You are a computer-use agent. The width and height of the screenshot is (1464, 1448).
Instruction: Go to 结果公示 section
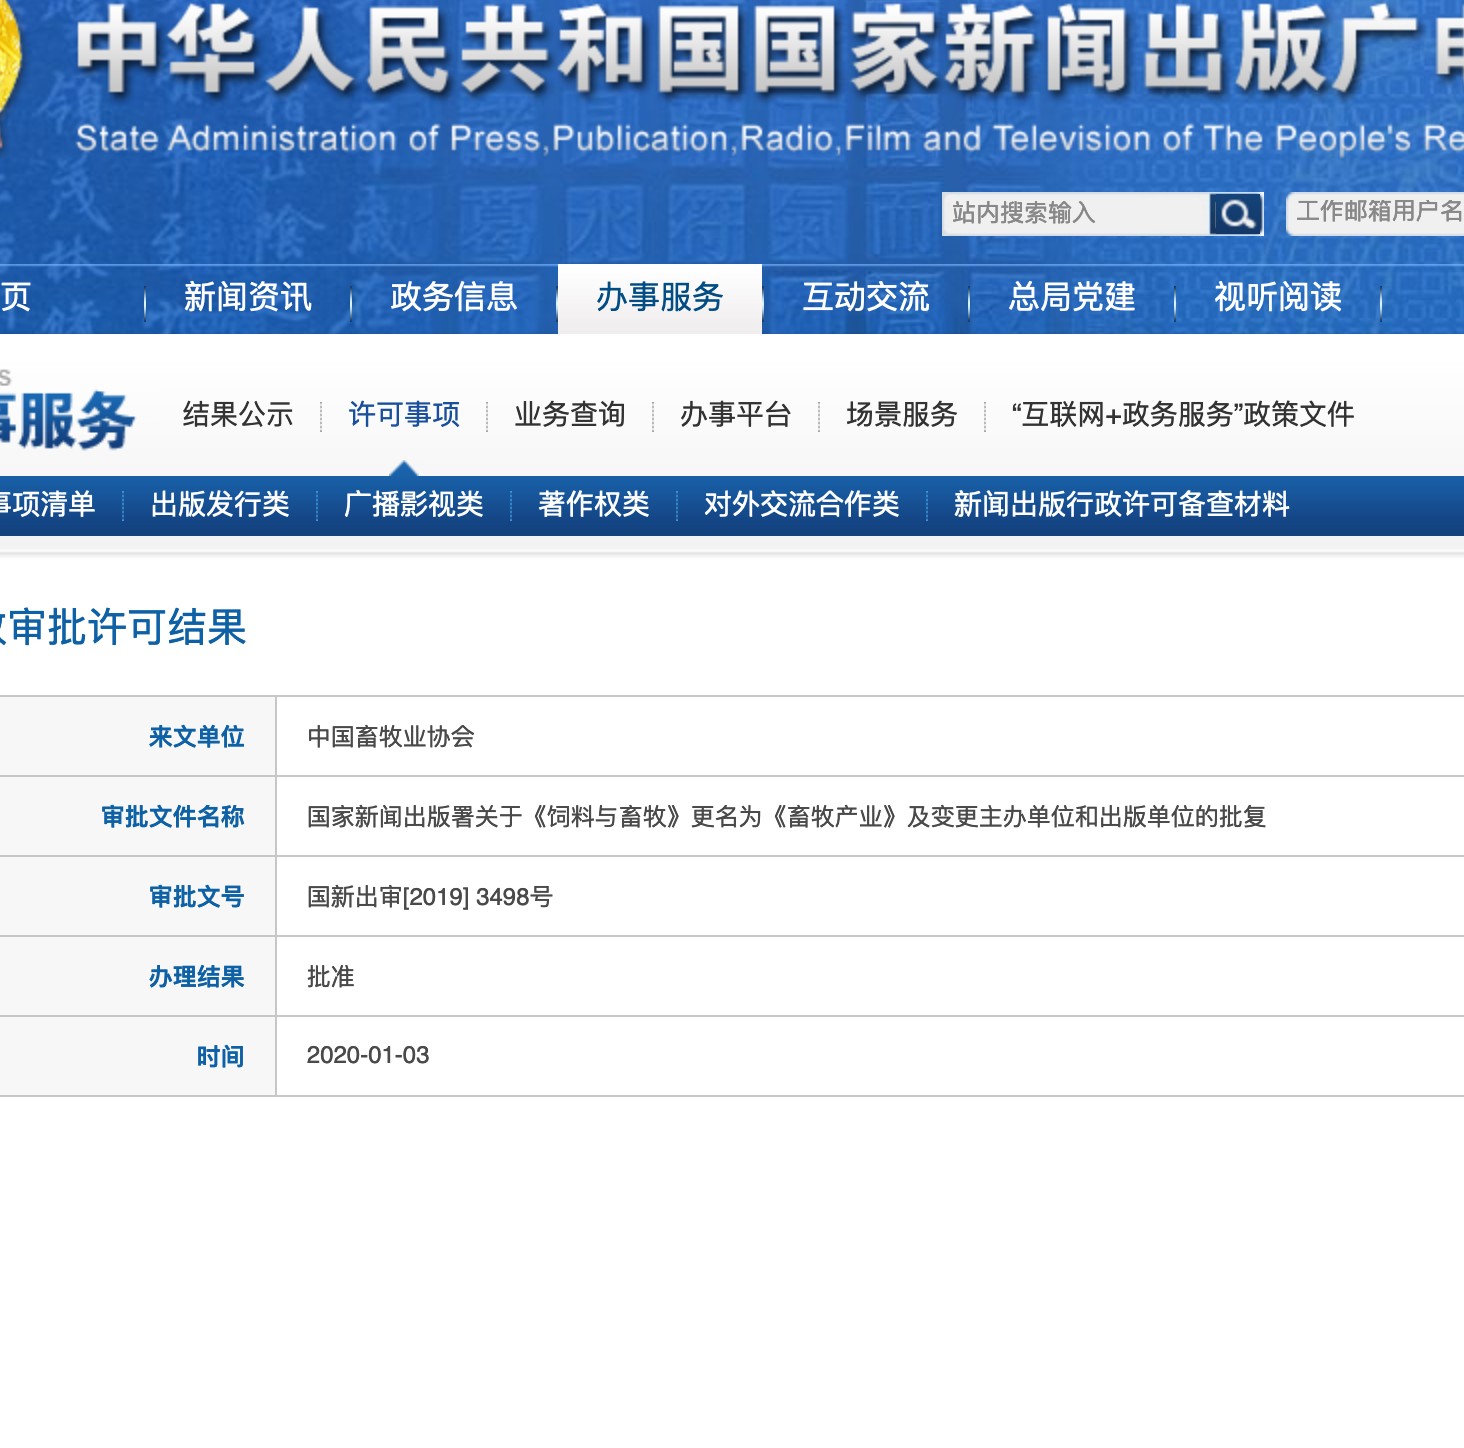pyautogui.click(x=238, y=414)
